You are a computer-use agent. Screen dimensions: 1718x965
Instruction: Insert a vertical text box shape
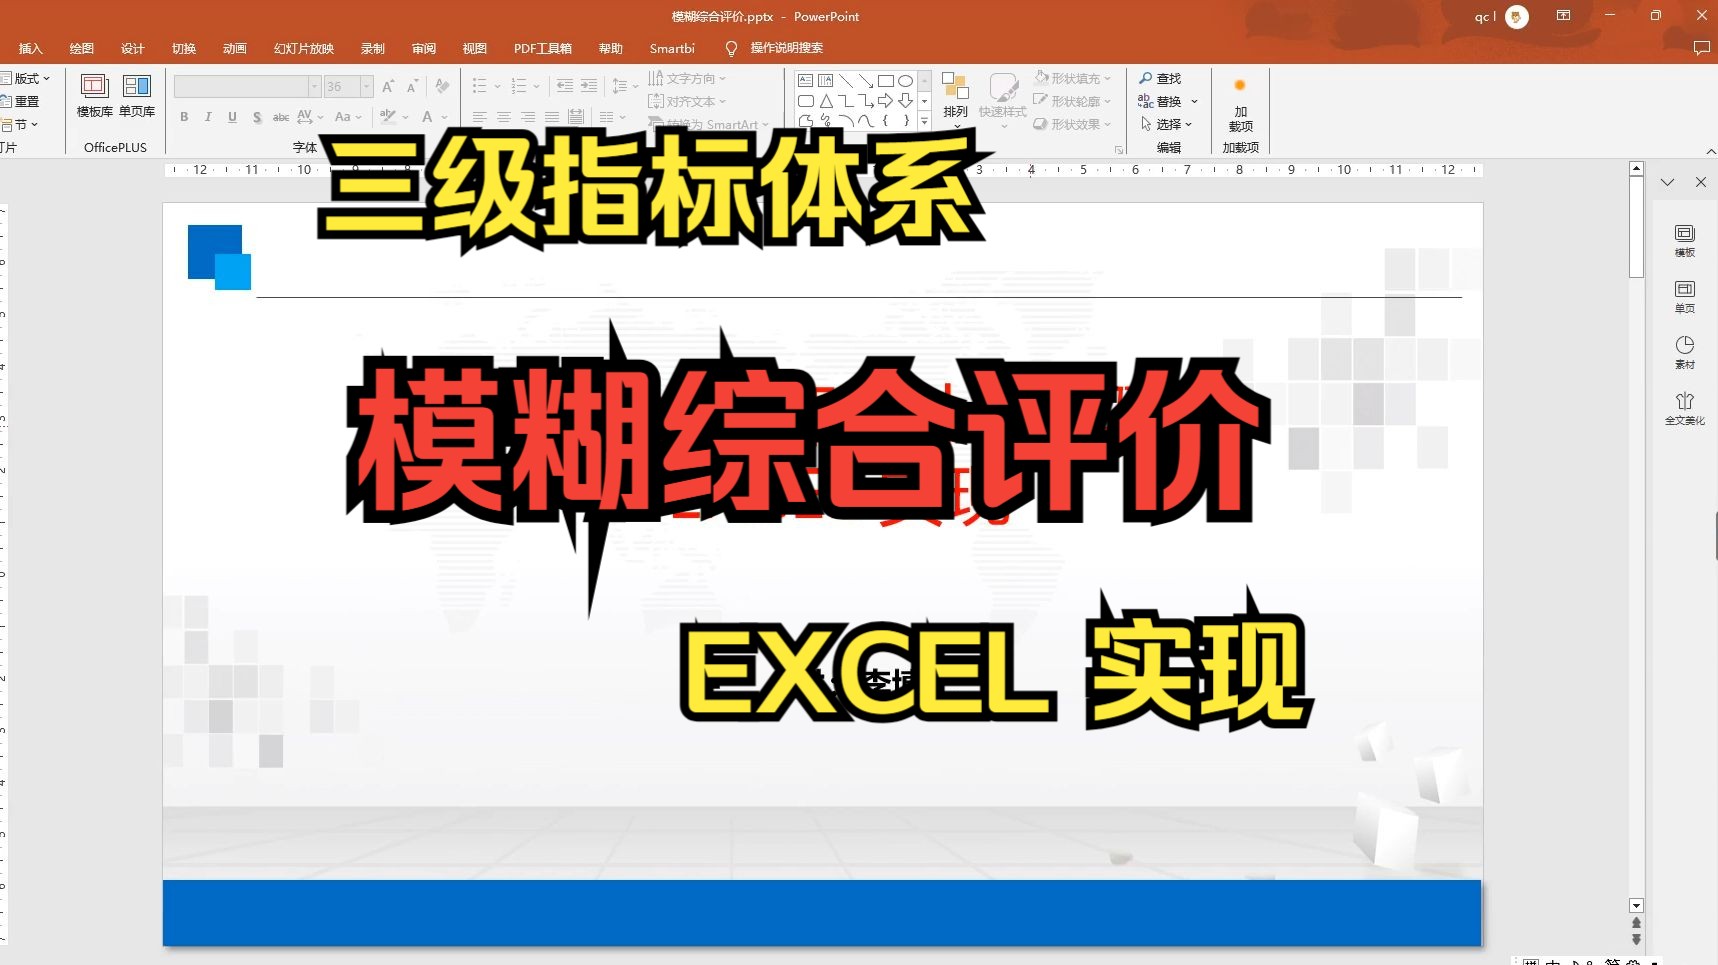tap(826, 80)
